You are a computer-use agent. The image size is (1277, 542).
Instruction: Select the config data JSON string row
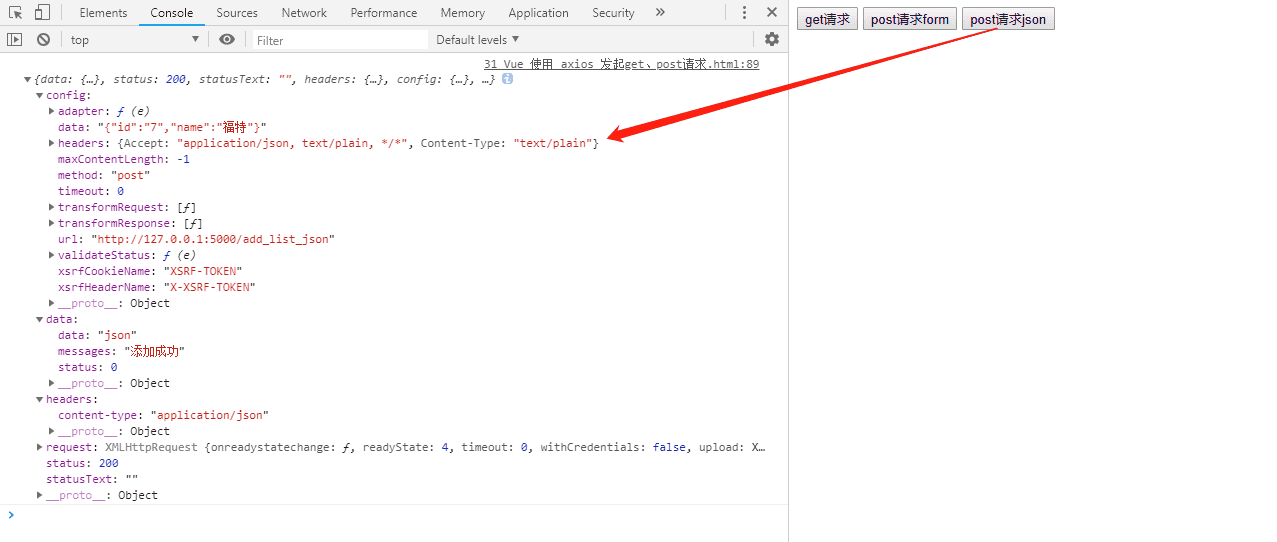tap(162, 127)
